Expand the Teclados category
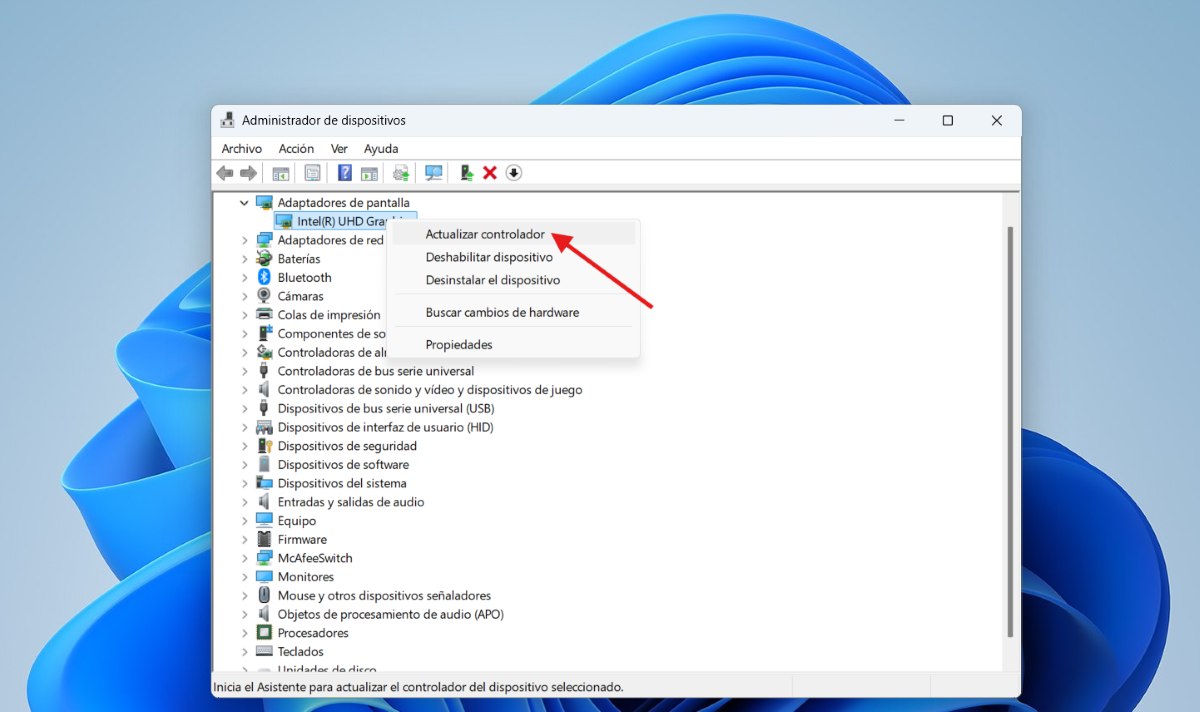 (245, 652)
